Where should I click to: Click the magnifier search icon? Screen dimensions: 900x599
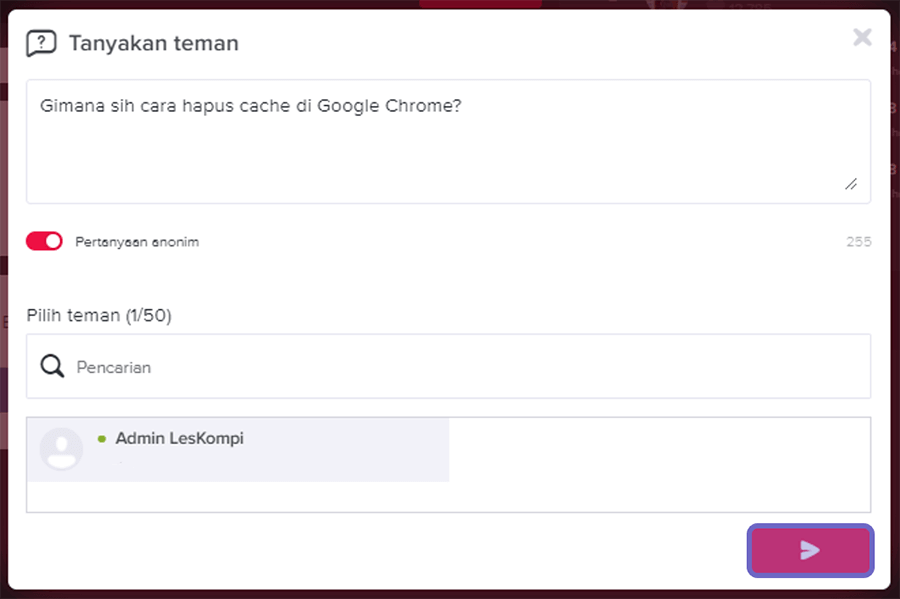click(52, 366)
